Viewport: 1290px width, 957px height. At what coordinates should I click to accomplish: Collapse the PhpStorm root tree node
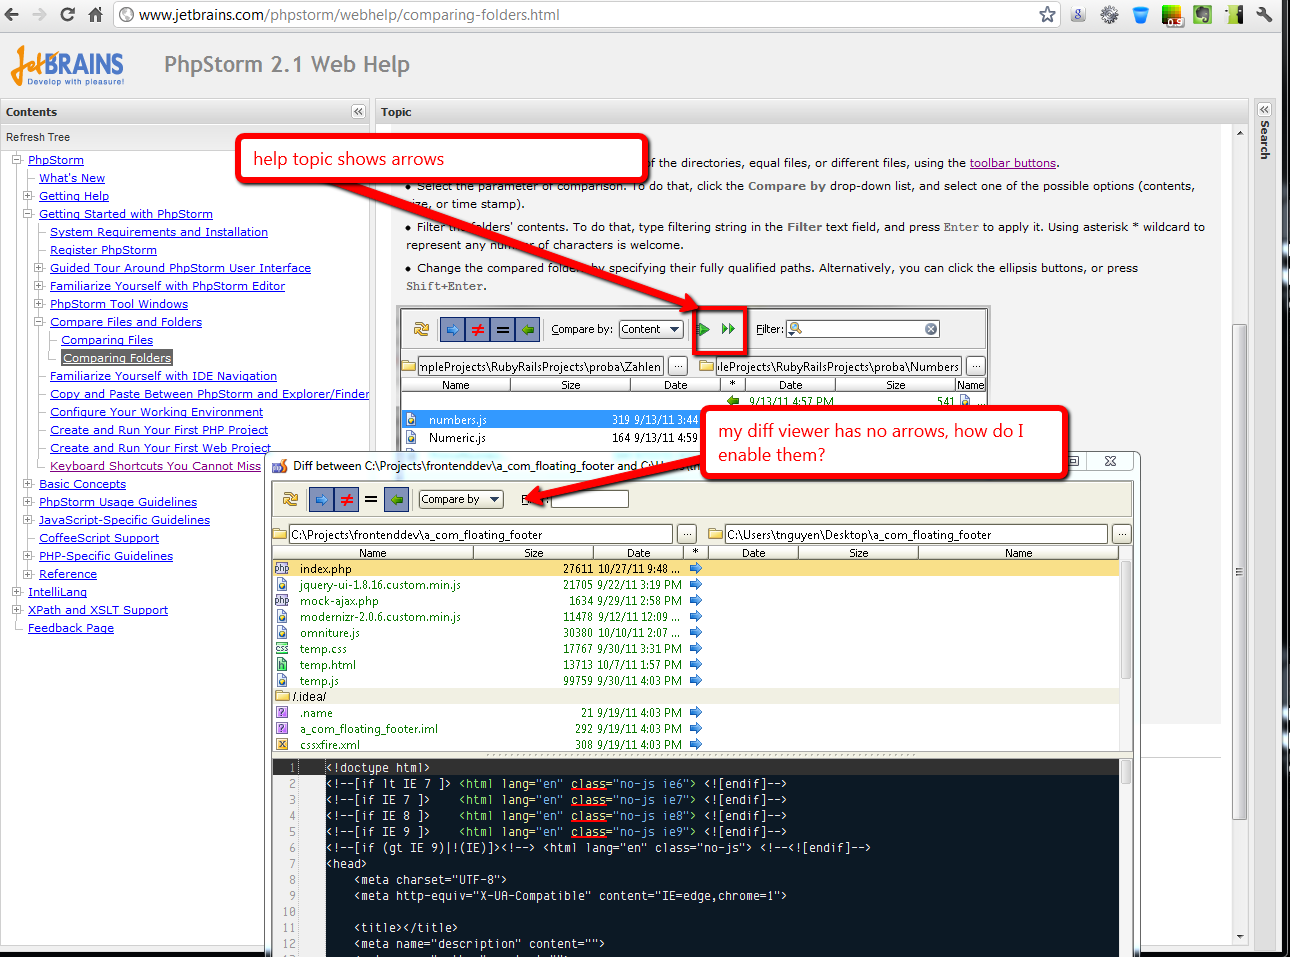point(17,160)
